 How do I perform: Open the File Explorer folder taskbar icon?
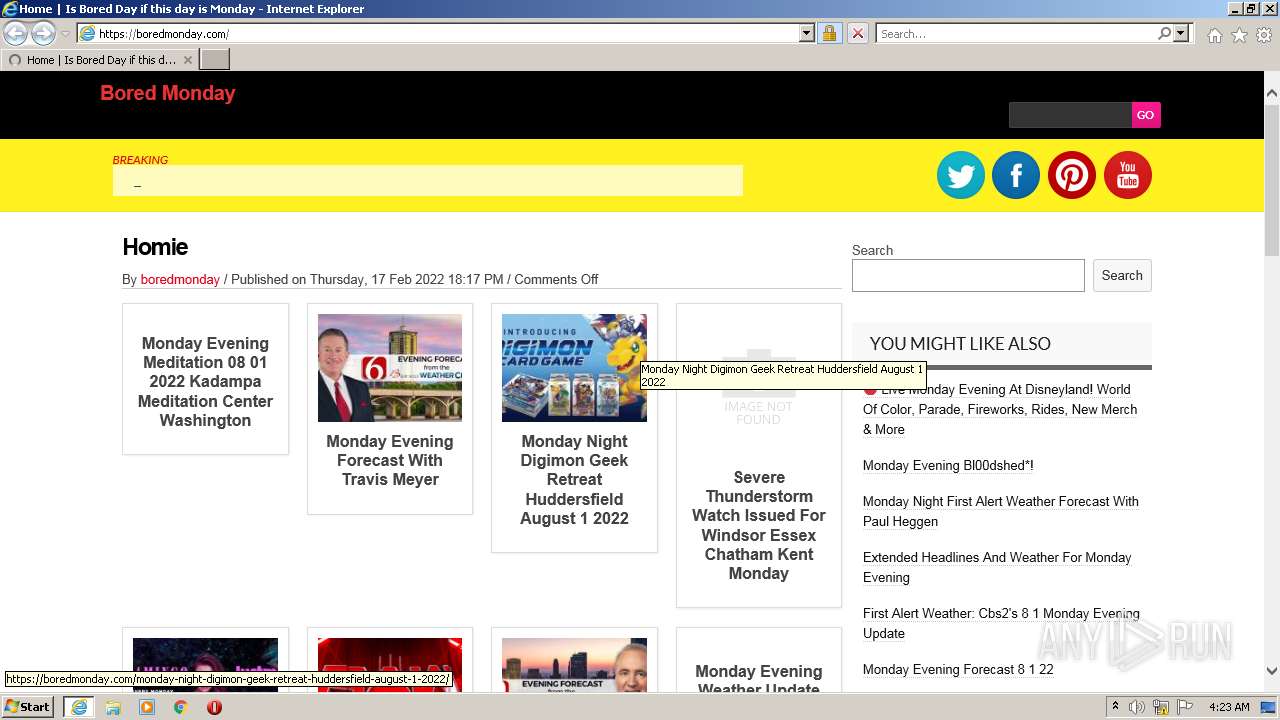tap(113, 707)
